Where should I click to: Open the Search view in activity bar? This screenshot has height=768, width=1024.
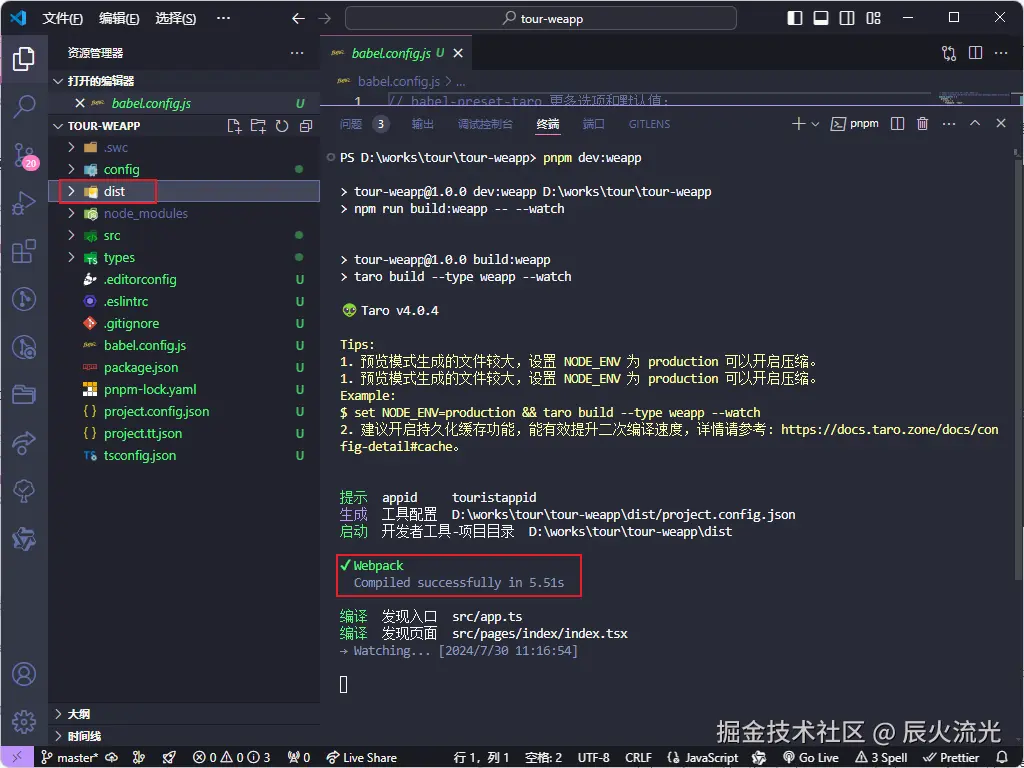point(24,106)
